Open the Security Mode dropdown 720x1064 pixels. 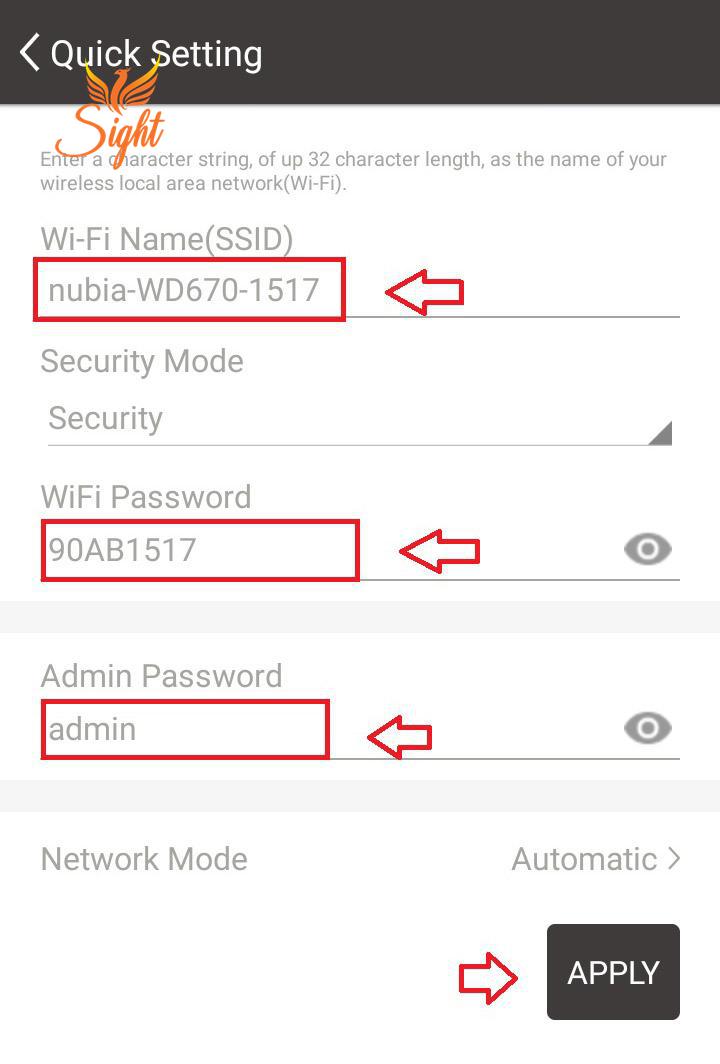pos(360,418)
